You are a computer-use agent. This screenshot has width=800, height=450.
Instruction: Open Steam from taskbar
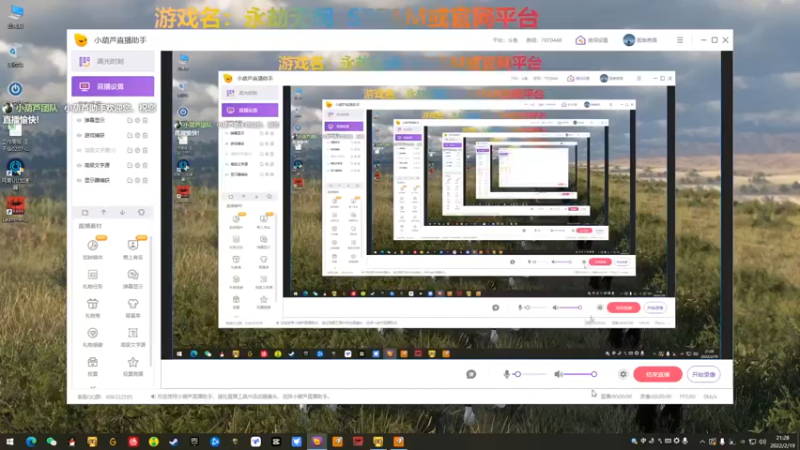tap(174, 441)
